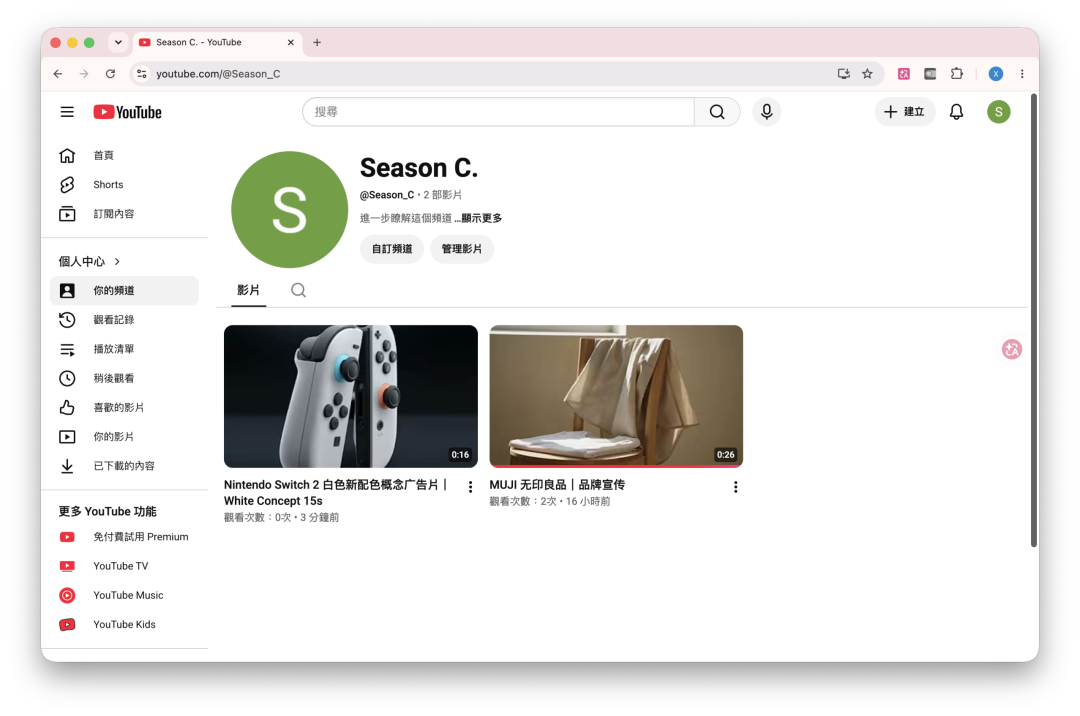
Task: Expand 個人中心 section chevron
Action: tap(117, 262)
